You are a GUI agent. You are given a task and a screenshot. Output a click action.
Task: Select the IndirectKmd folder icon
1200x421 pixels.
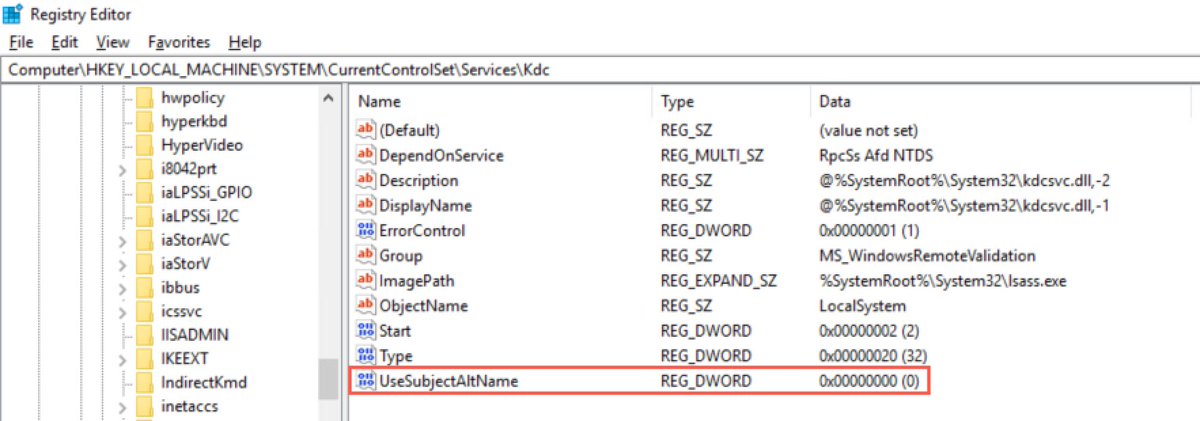click(144, 383)
